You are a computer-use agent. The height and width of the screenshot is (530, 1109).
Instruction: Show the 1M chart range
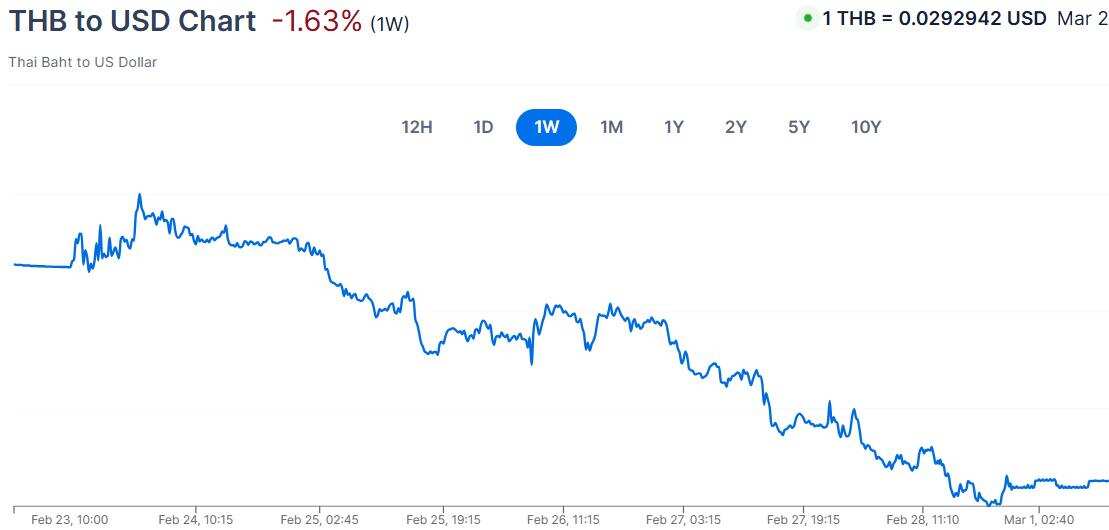click(x=611, y=127)
